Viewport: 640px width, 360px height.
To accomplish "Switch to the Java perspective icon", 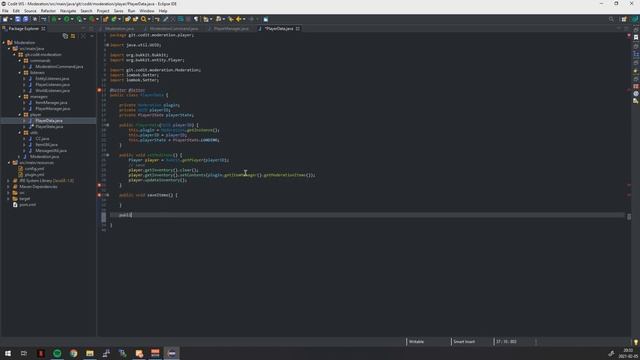I will 635,19.
